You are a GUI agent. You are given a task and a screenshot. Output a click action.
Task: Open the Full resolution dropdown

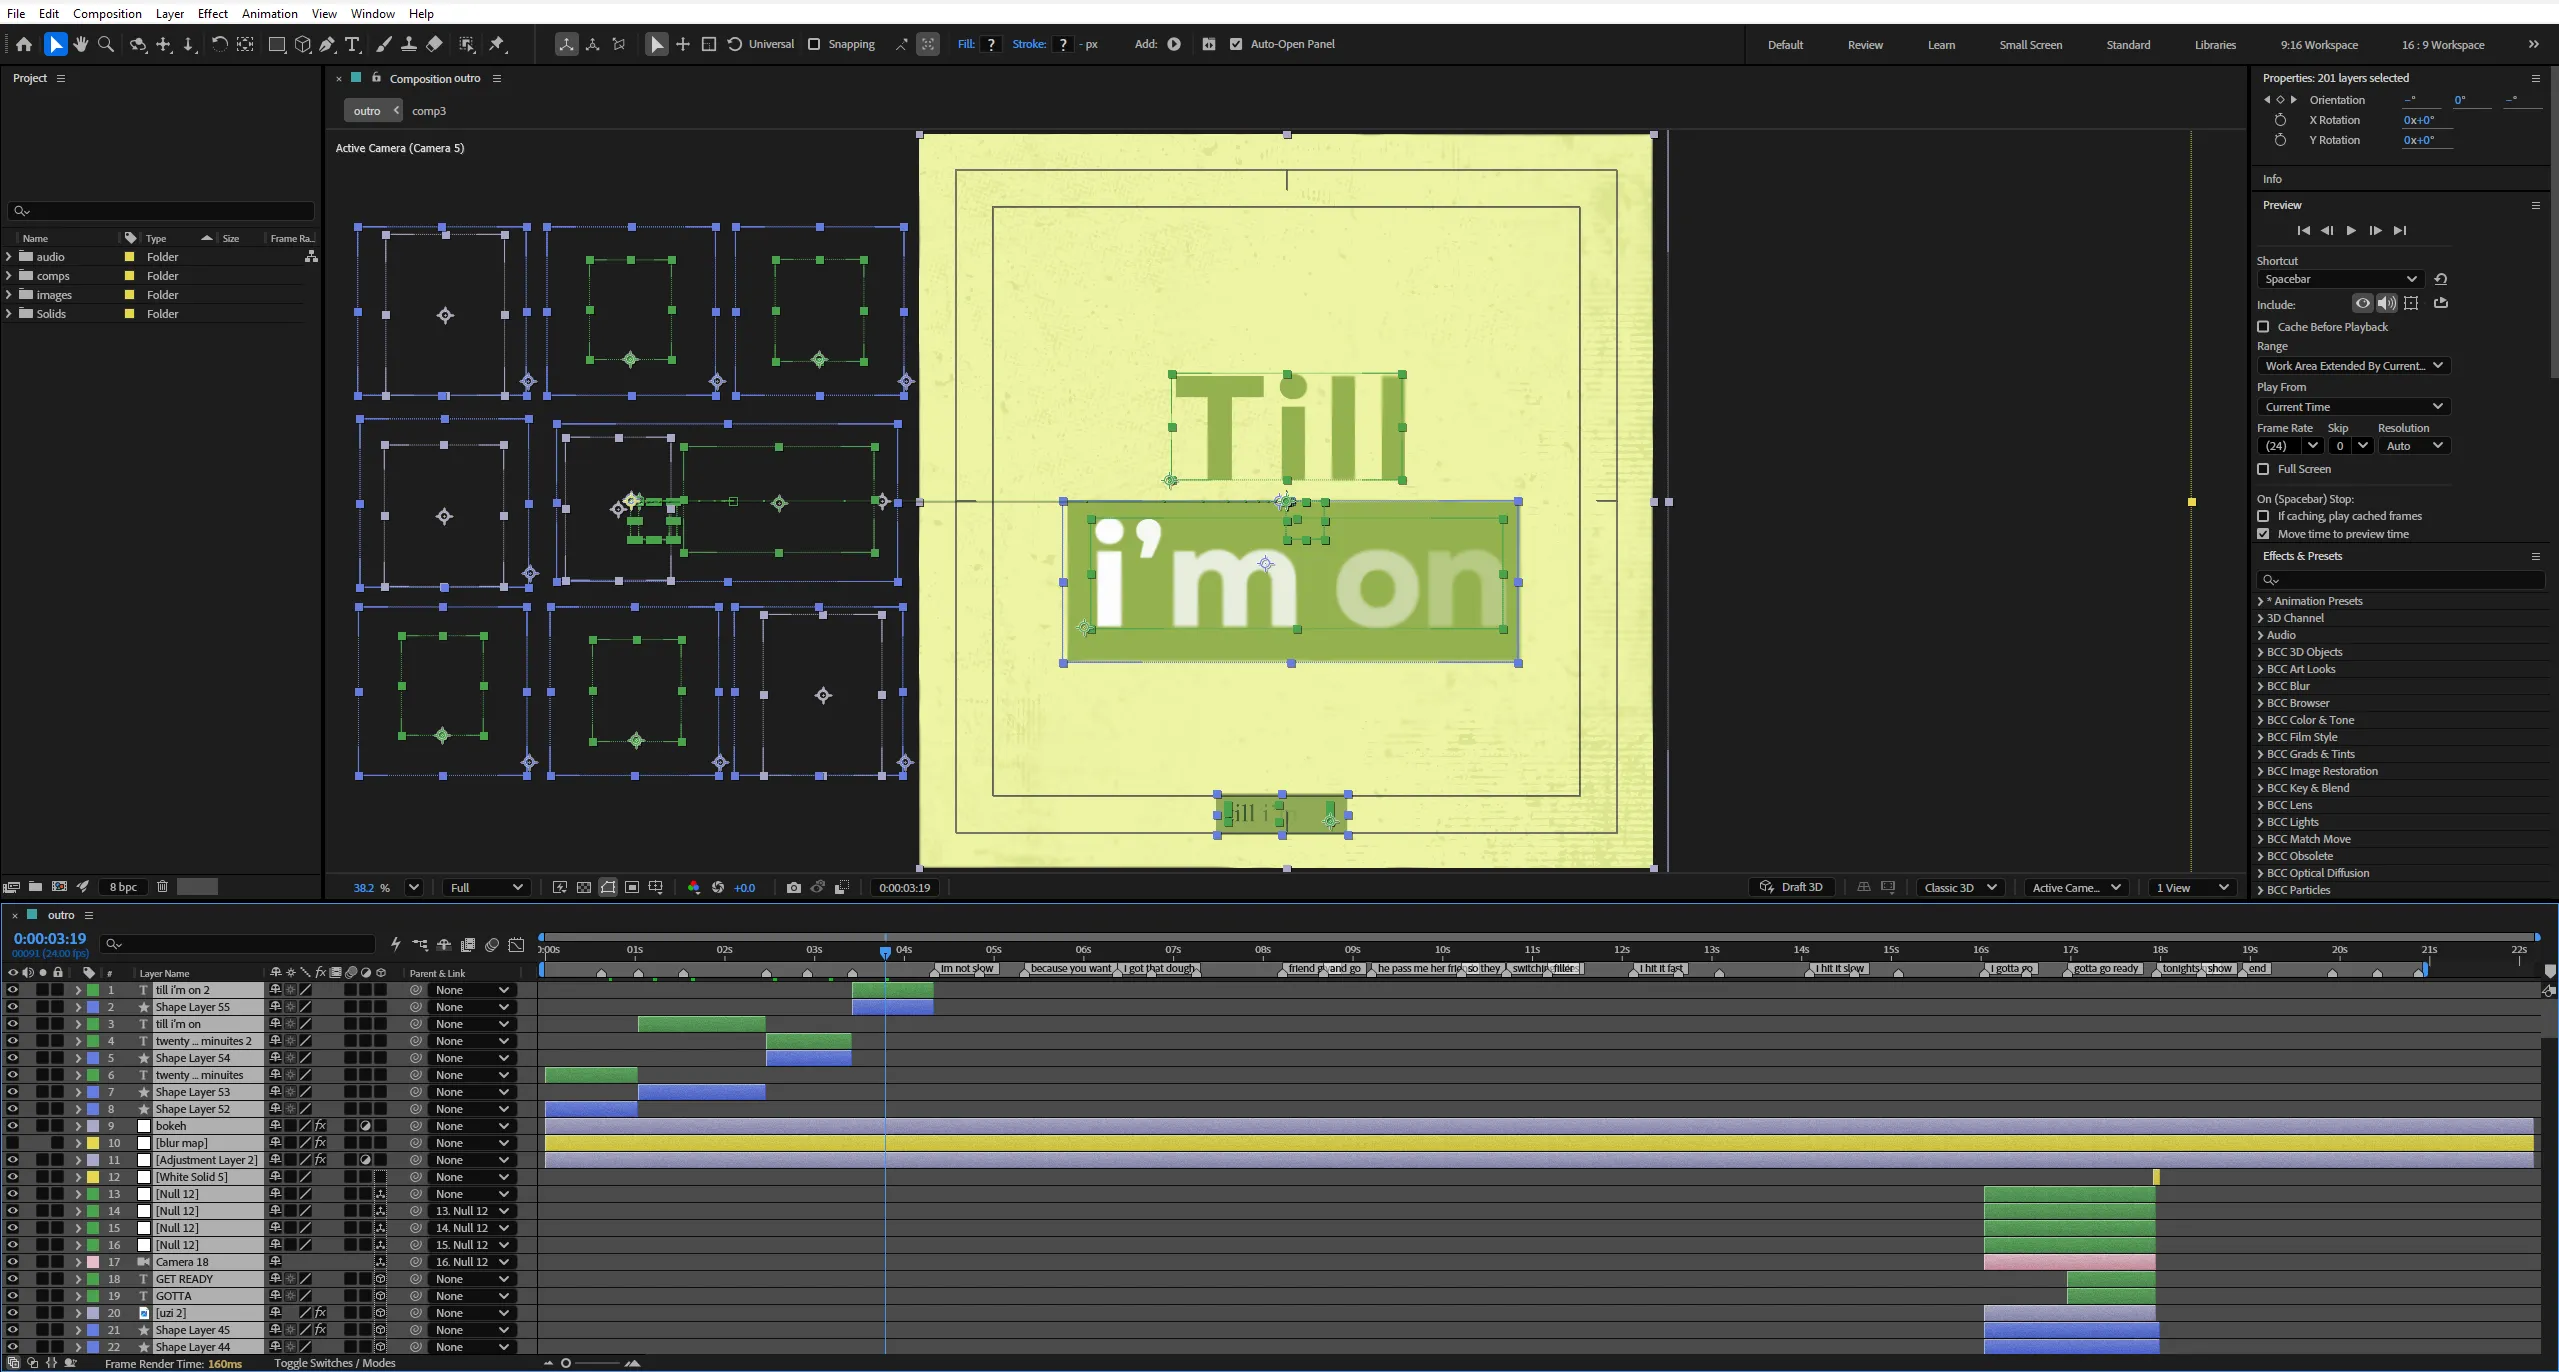487,887
